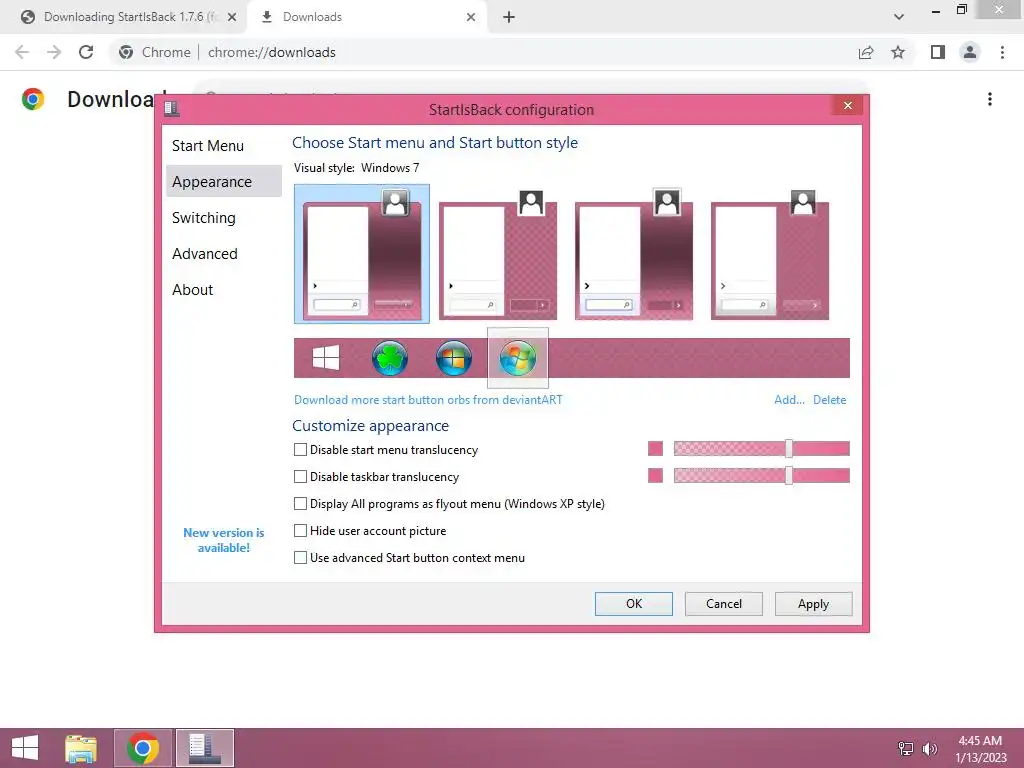The width and height of the screenshot is (1024, 768).
Task: Open the Chrome profile avatar
Action: tap(970, 52)
